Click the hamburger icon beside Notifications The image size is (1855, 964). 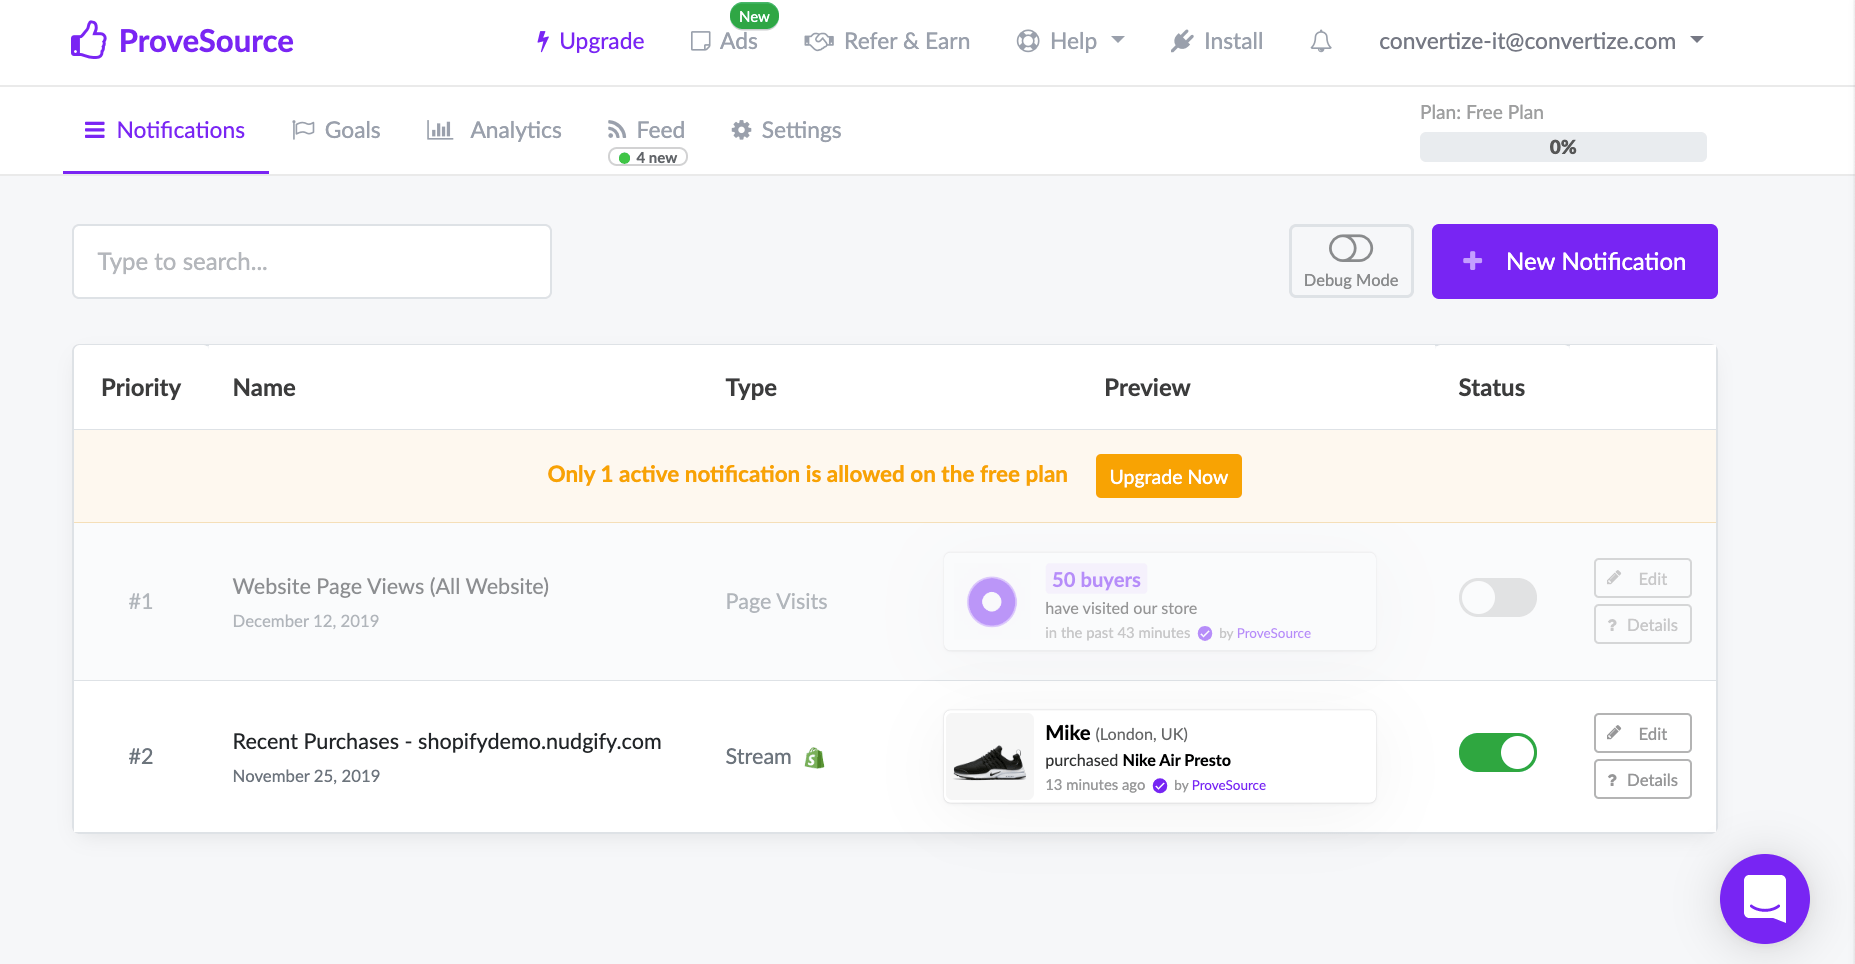[x=95, y=130]
